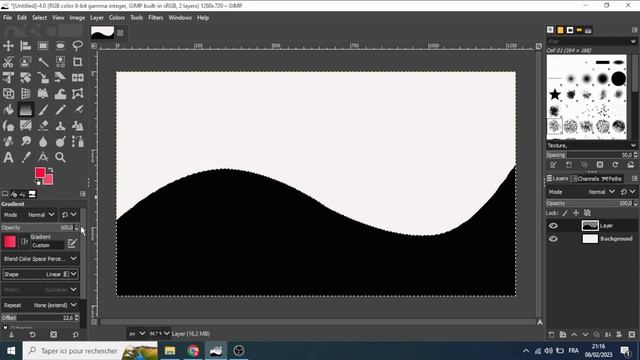Select the 3D Transform cube tool
Screen dimensions: 640x360
click(8, 93)
